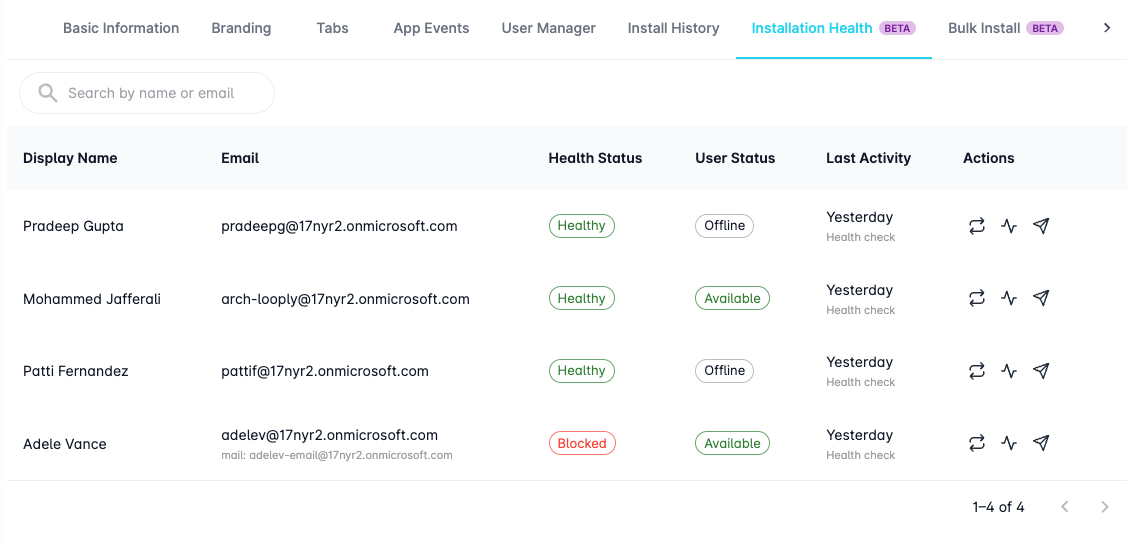Click activity pulse icon for Adele Vance
1141x544 pixels.
1009,443
